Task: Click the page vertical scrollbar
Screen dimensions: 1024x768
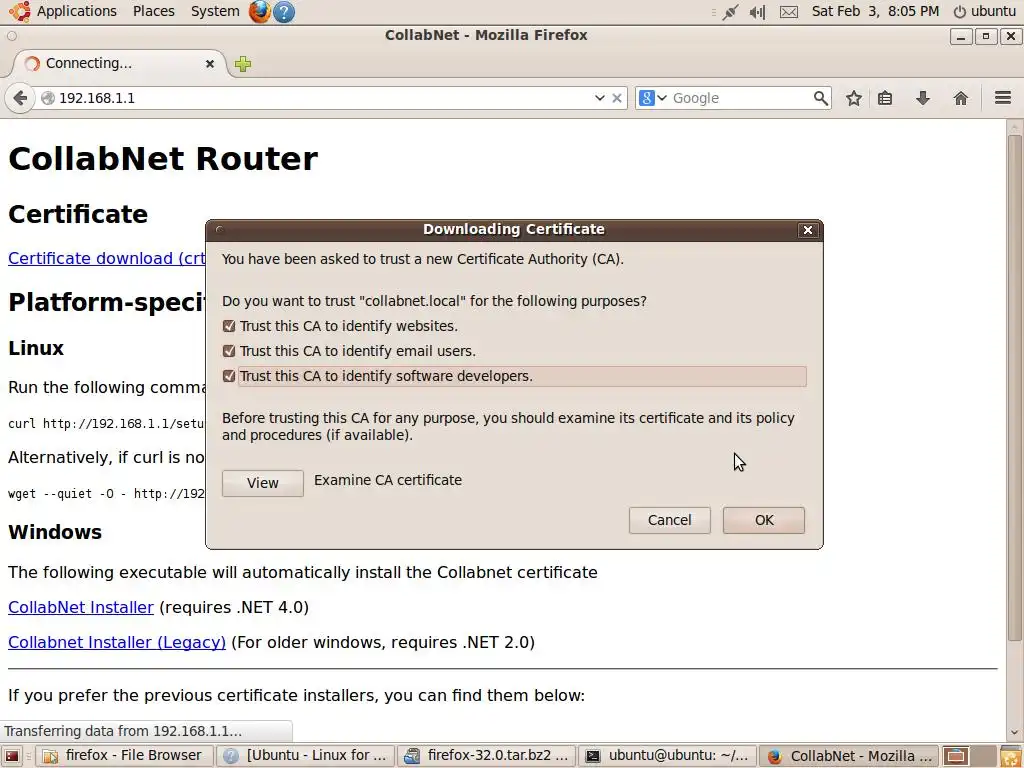Action: click(1014, 389)
